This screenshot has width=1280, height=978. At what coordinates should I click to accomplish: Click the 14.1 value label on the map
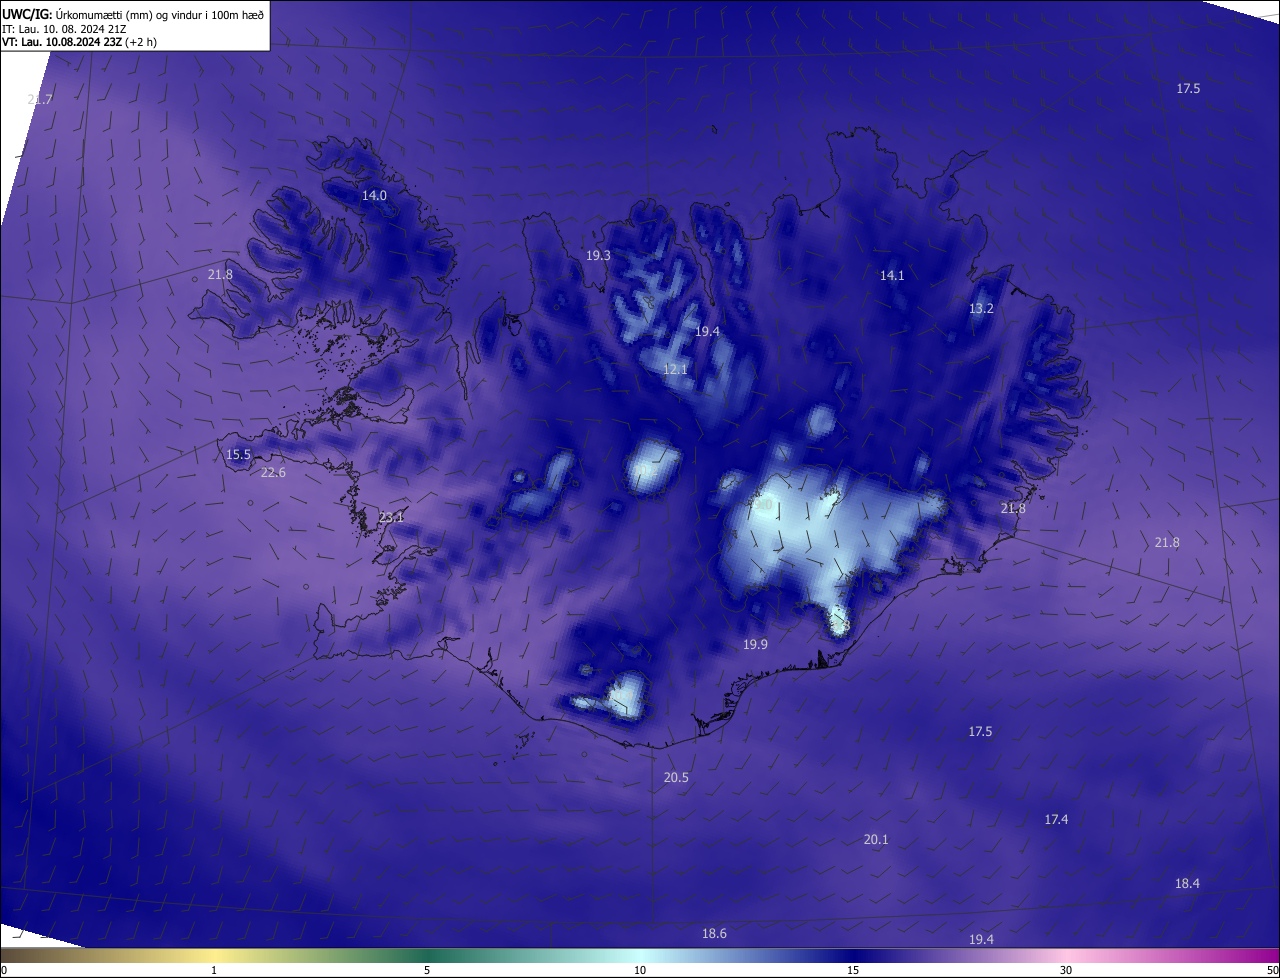point(892,275)
